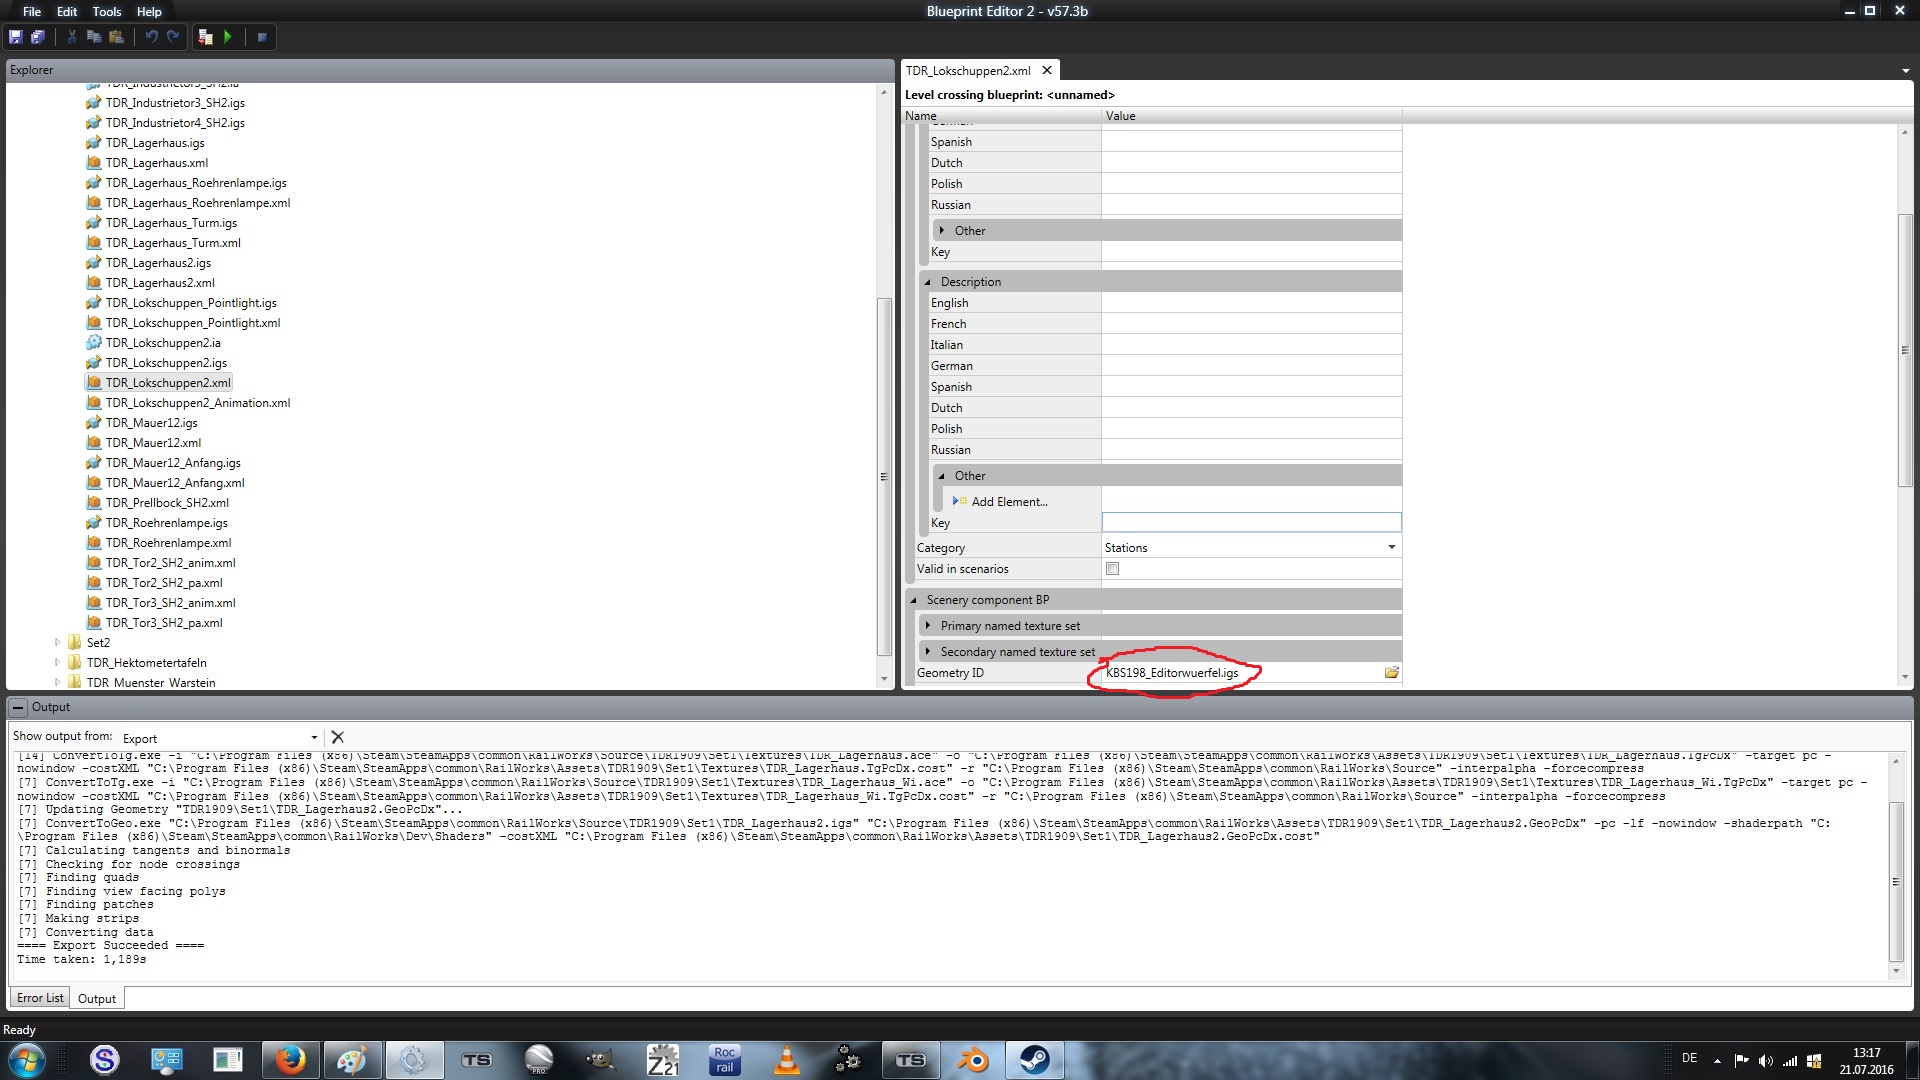Screen dimensions: 1920x1080
Task: Click the Save All toolbar icon
Action: 38,37
